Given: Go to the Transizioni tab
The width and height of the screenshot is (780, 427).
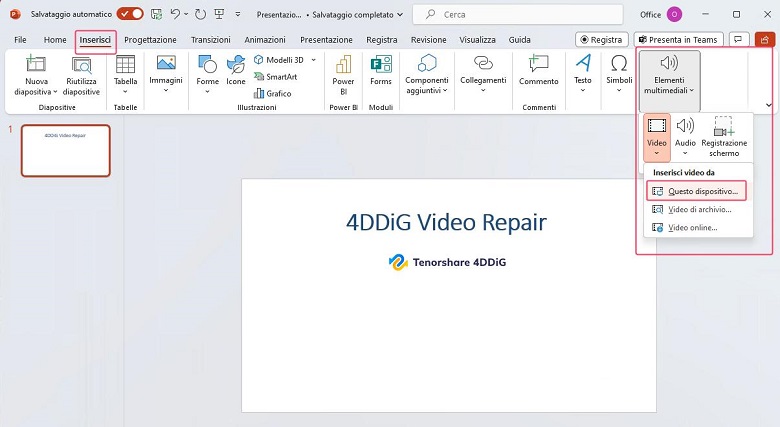Looking at the screenshot, I should pos(210,40).
